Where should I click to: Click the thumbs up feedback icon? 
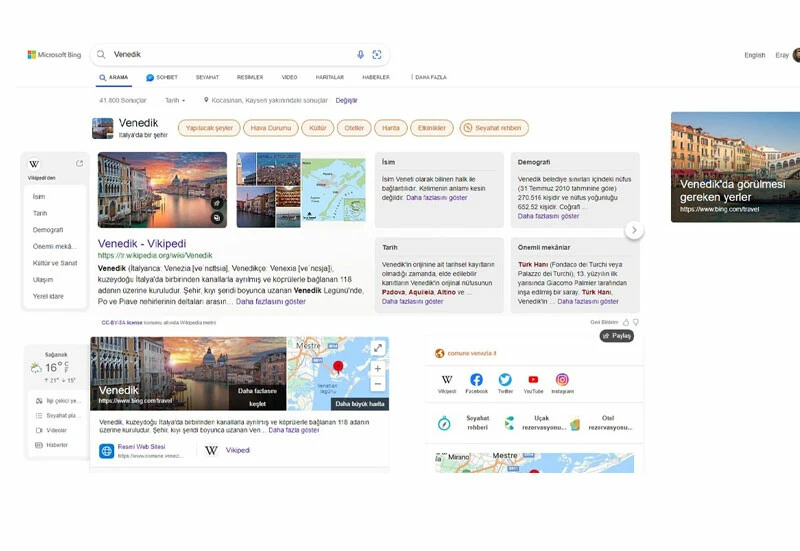pyautogui.click(x=626, y=322)
